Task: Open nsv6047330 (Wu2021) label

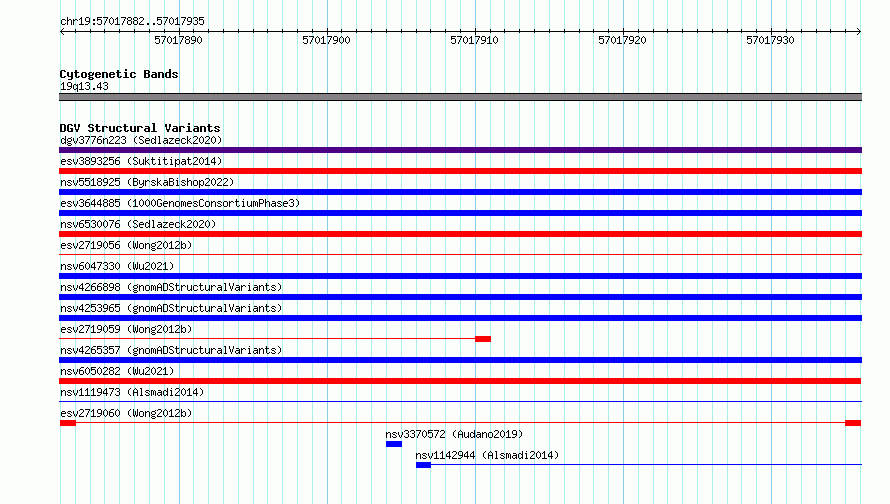Action: coord(117,266)
